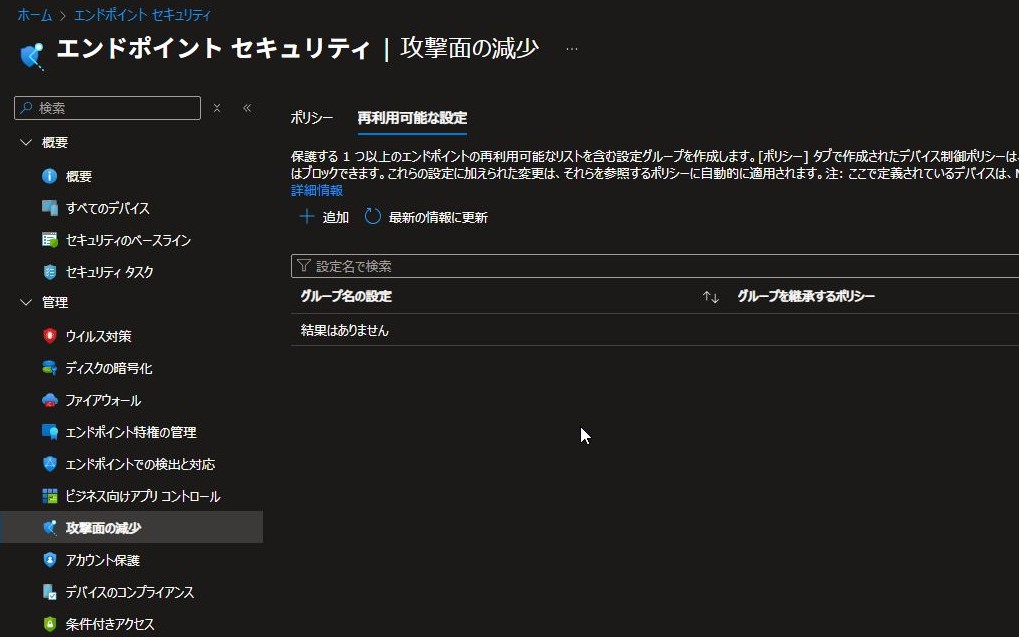Collapse sidebar with double-chevron button
Image resolution: width=1019 pixels, height=637 pixels.
coord(247,108)
